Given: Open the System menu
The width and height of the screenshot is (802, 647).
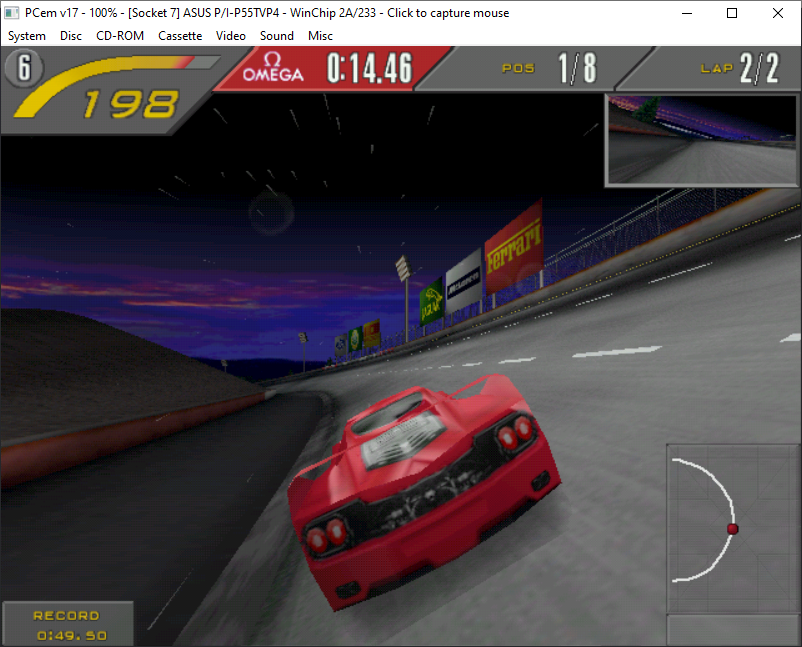Looking at the screenshot, I should 27,36.
